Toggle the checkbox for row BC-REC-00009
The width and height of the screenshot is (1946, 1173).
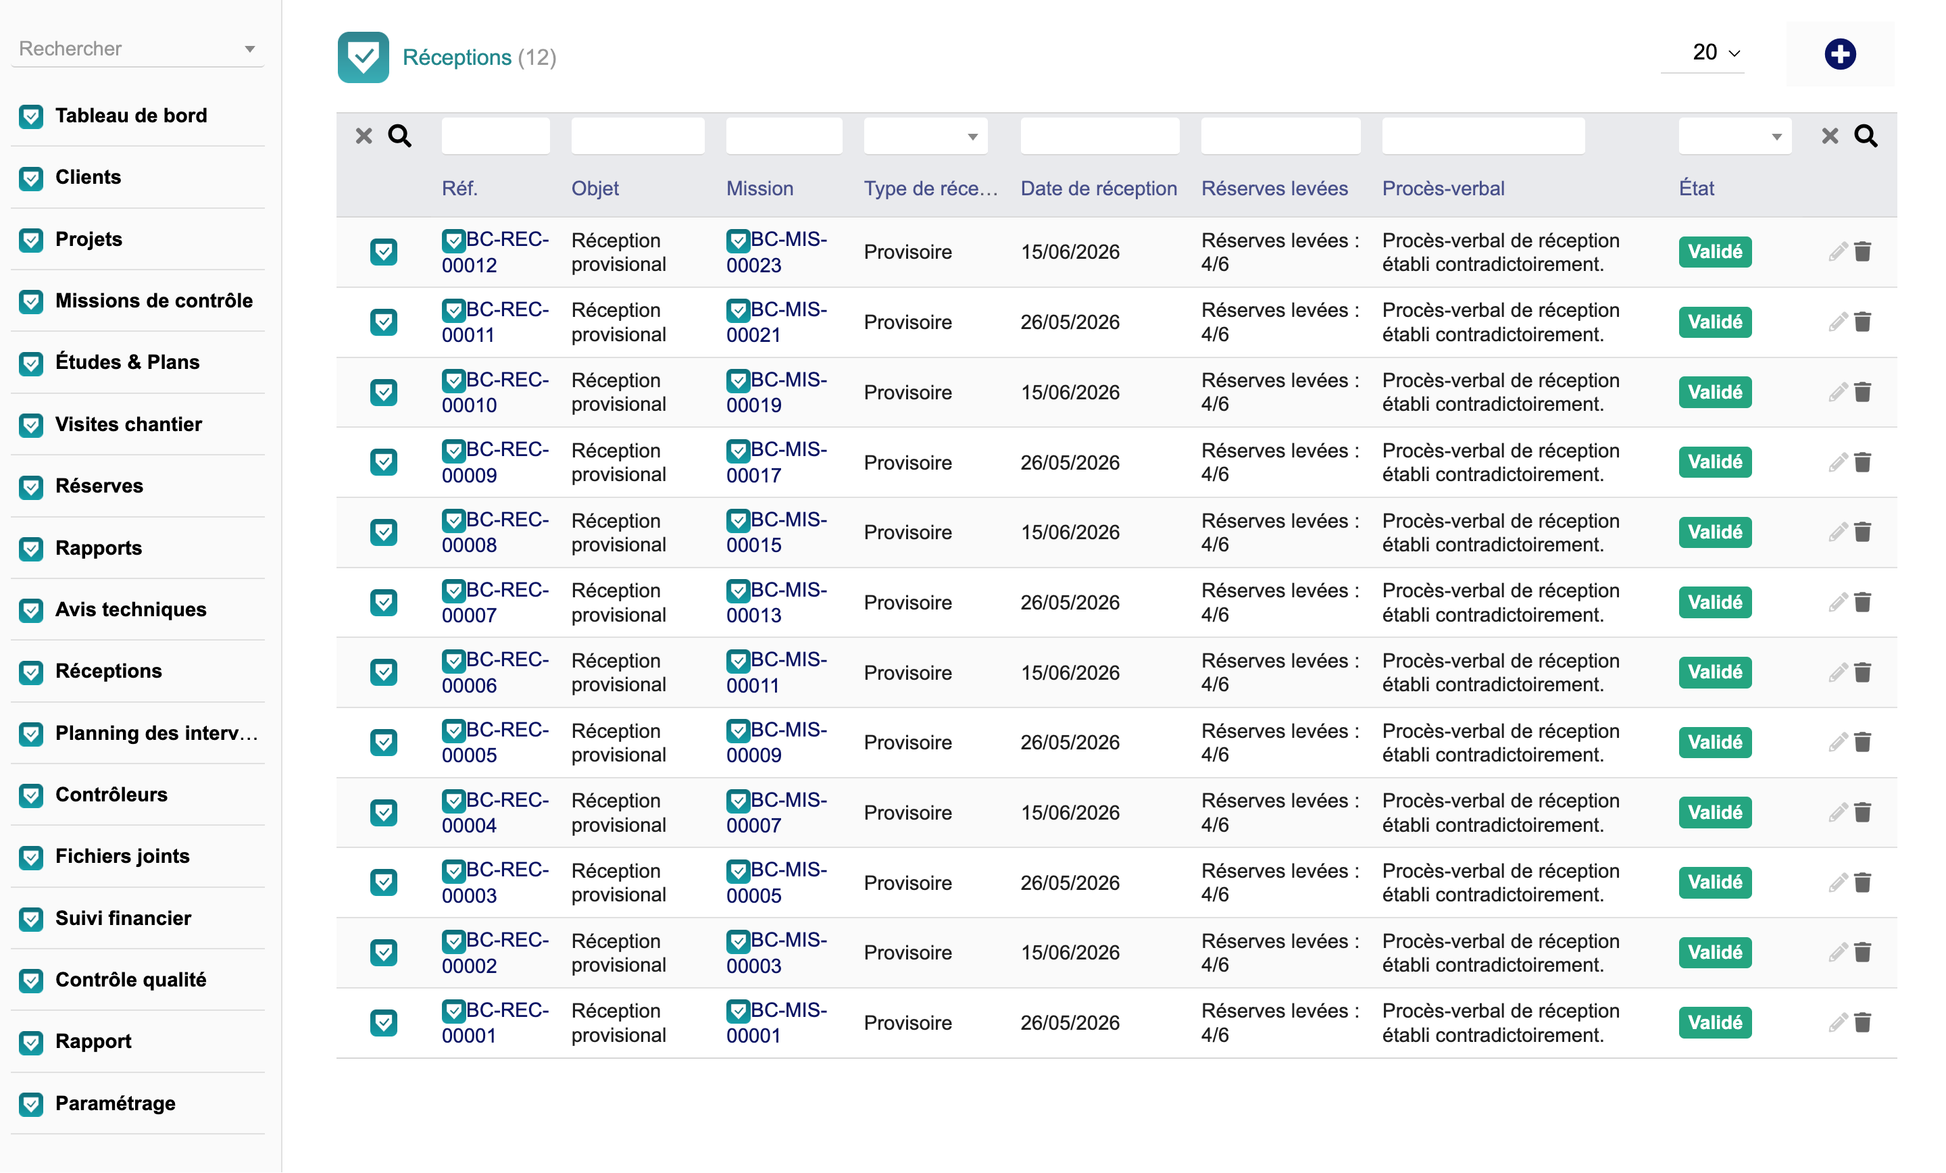[x=384, y=462]
